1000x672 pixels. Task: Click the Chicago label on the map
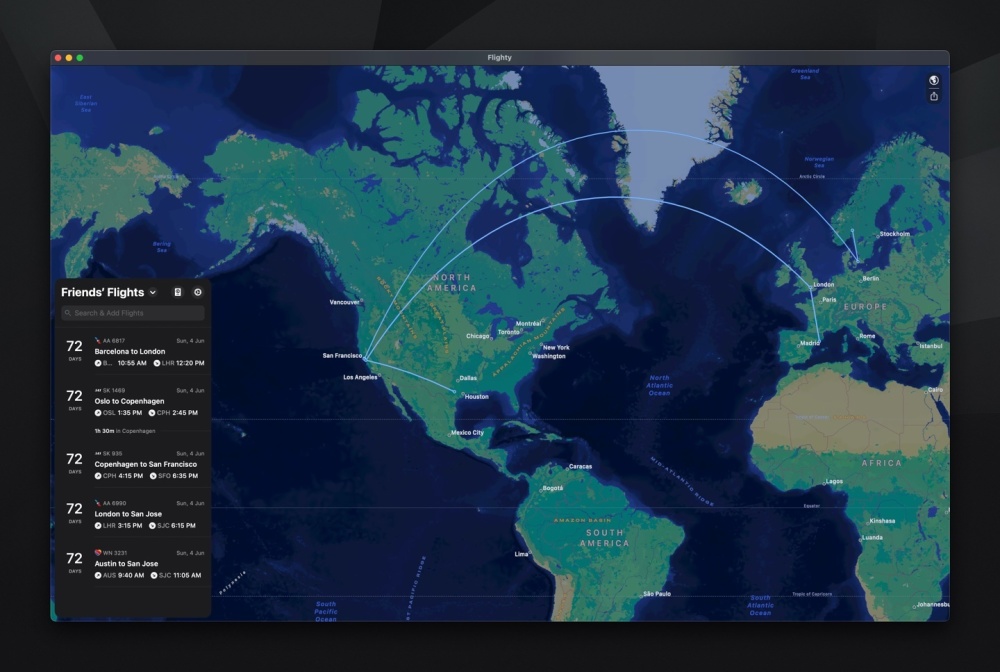click(478, 336)
